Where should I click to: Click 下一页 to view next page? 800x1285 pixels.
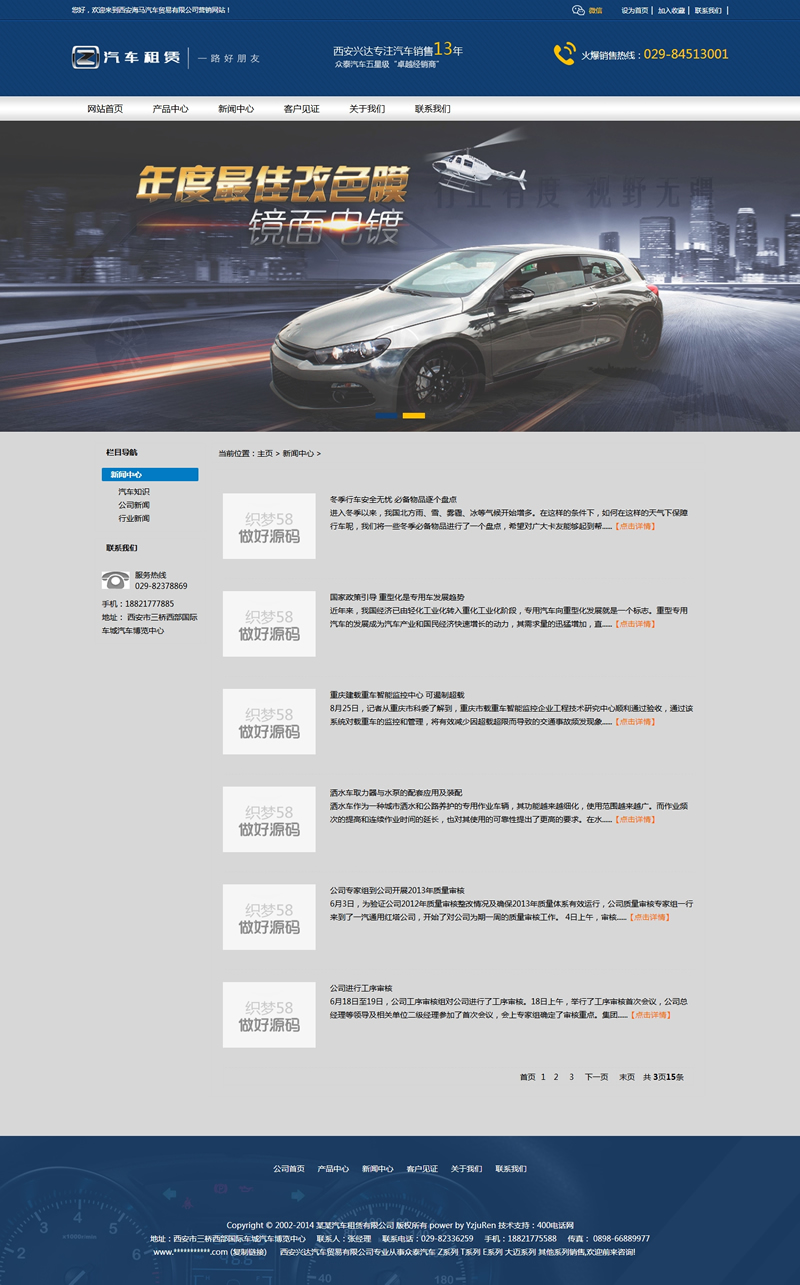tap(596, 1077)
